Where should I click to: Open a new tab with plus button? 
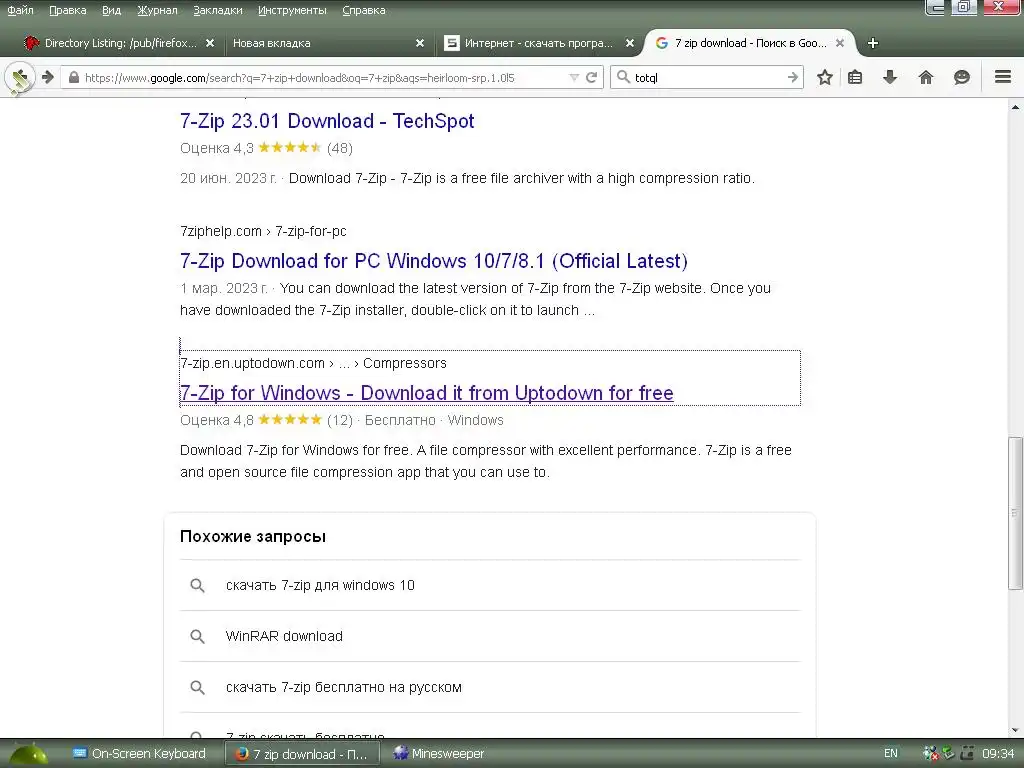pyautogui.click(x=872, y=43)
